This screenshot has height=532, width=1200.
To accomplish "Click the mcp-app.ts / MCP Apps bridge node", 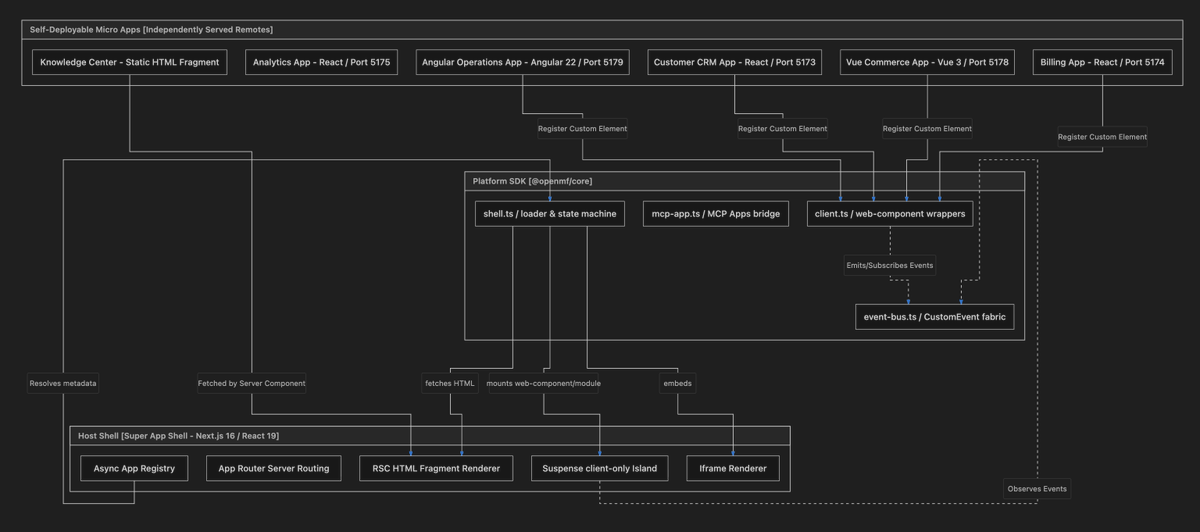I will point(716,213).
